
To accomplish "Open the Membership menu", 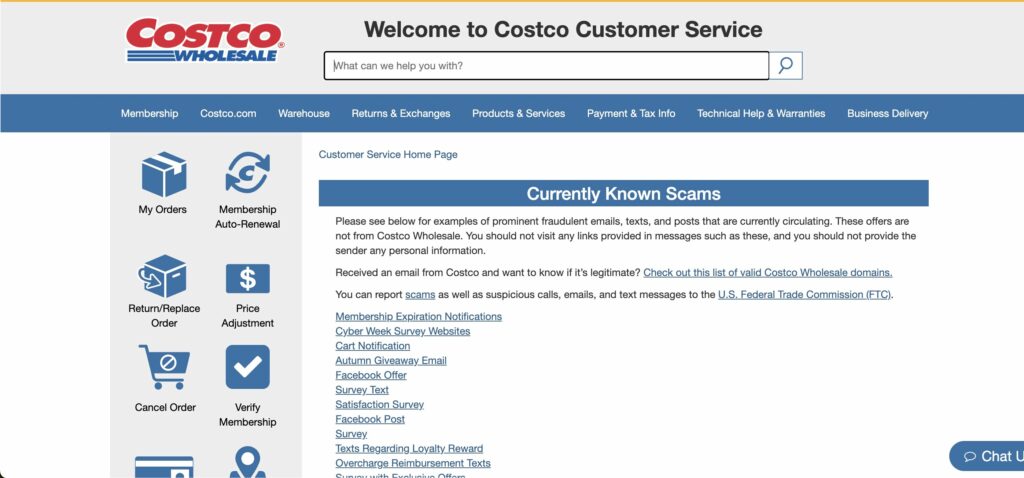I will (x=150, y=113).
